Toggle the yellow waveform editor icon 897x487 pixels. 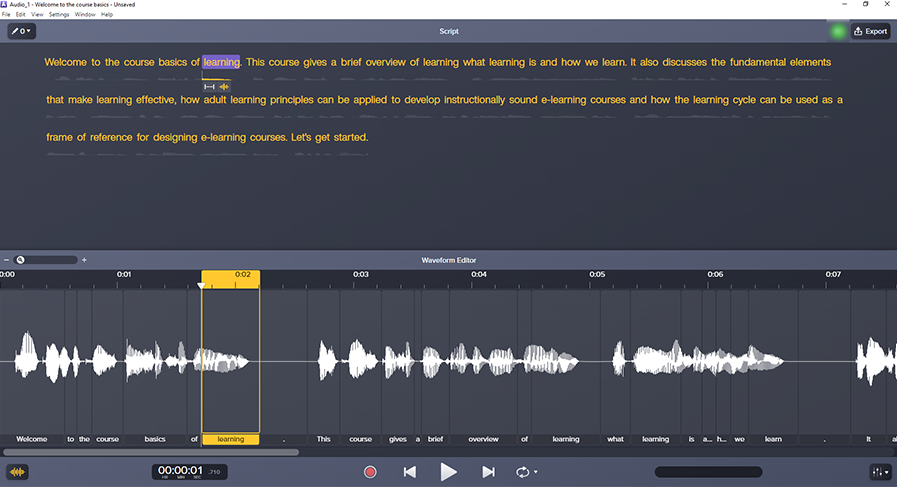coord(17,472)
